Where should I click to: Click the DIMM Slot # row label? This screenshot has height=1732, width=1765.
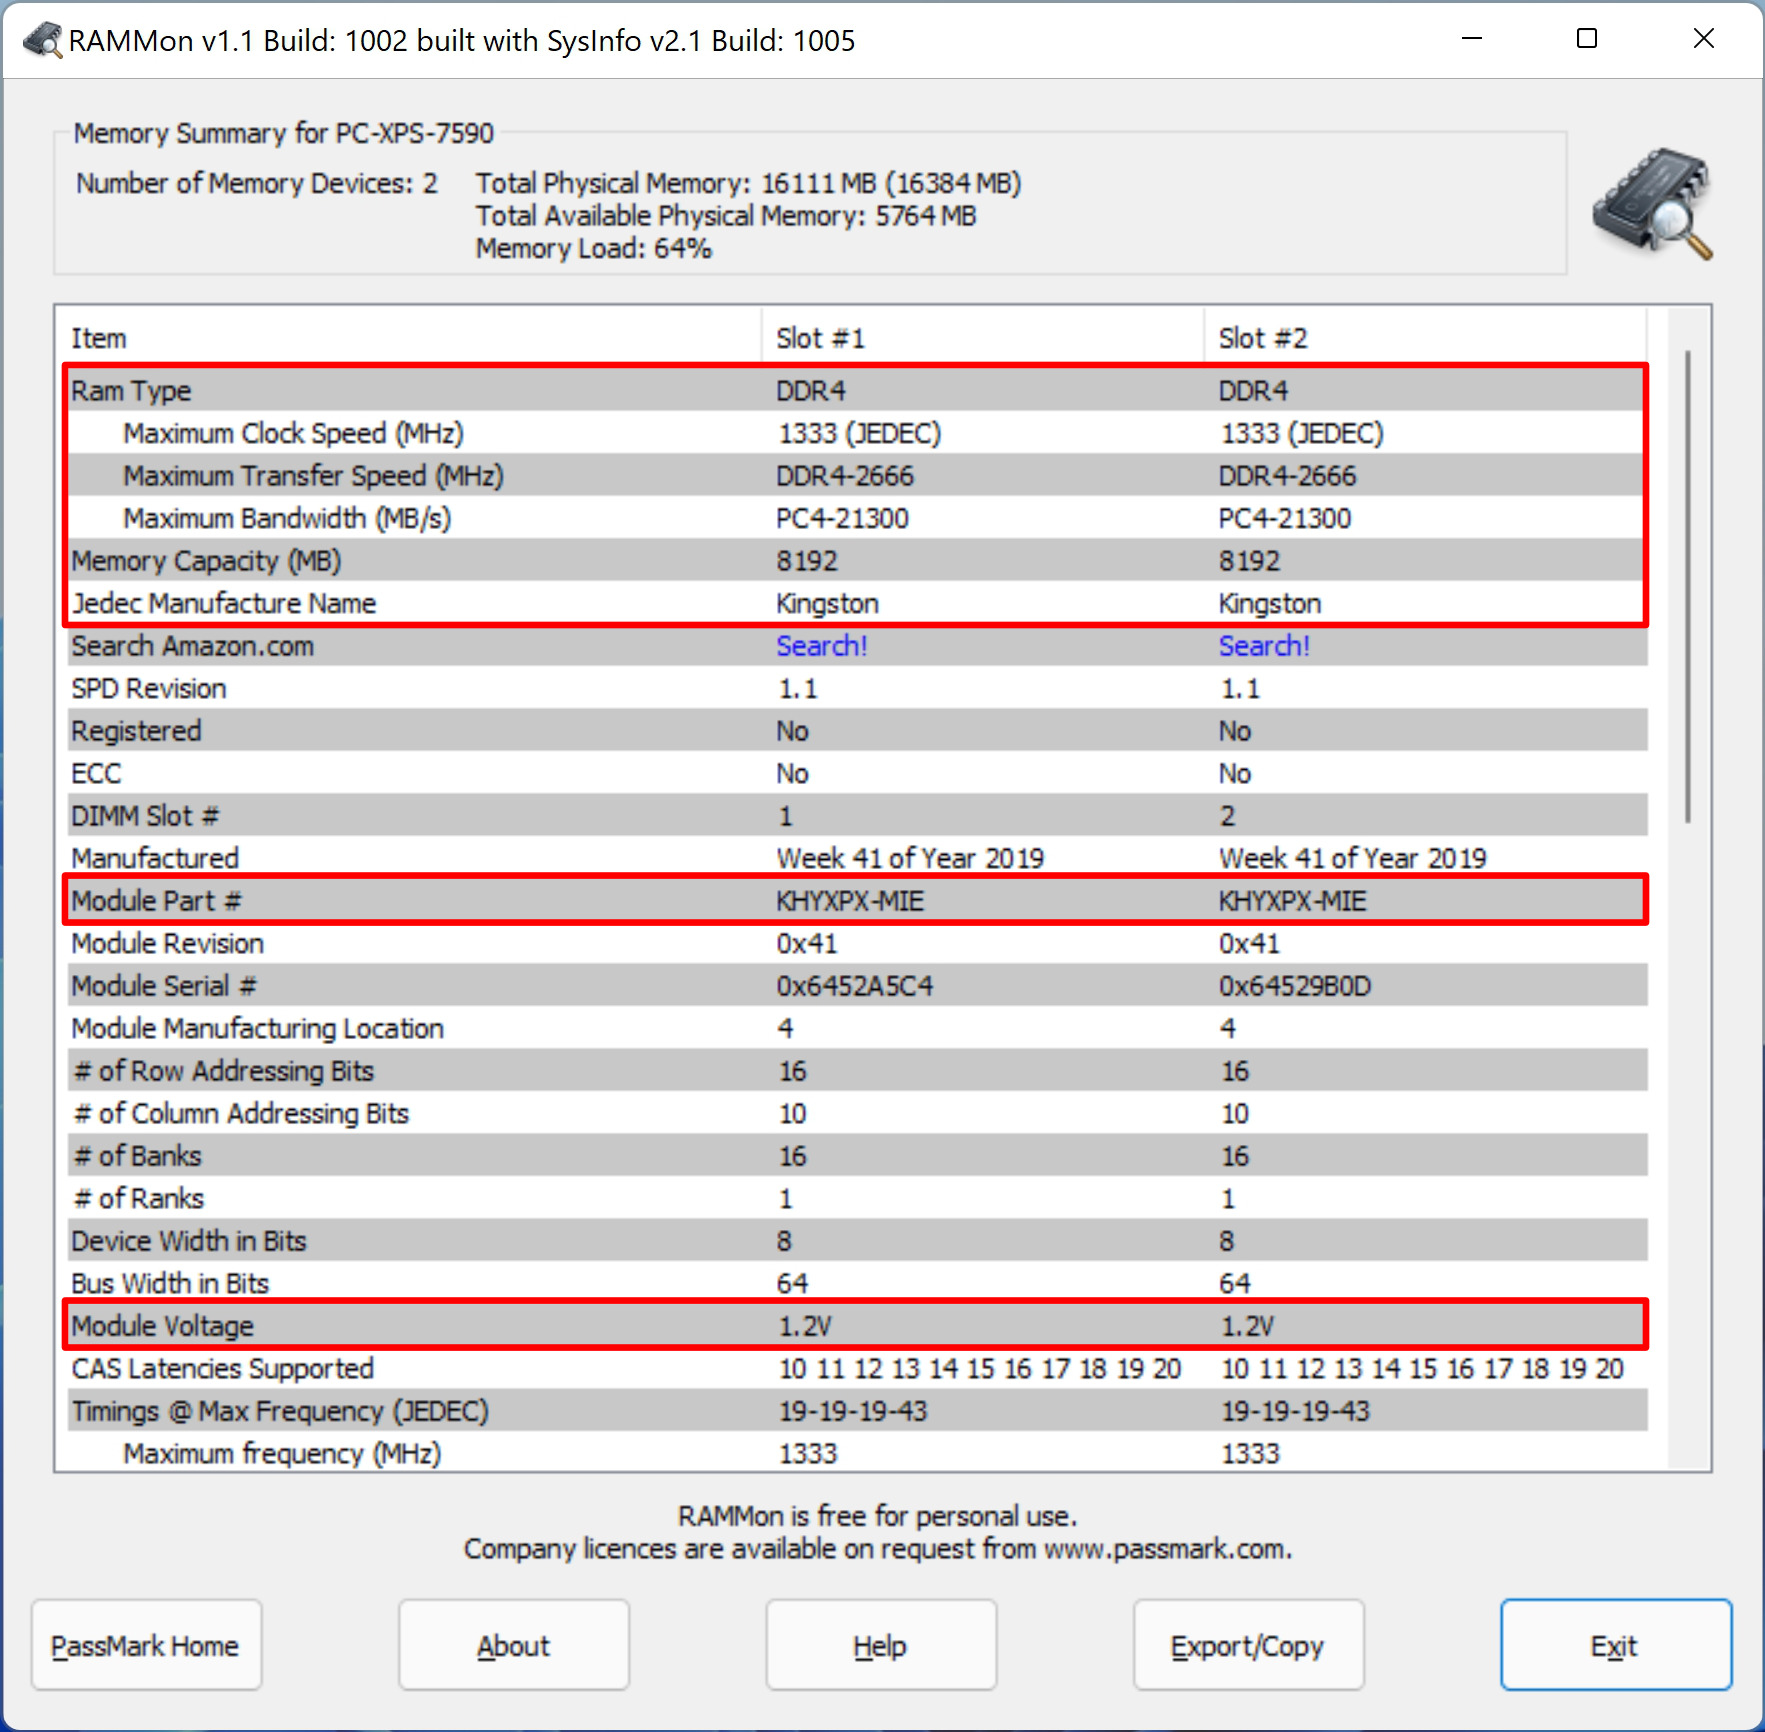[x=145, y=816]
